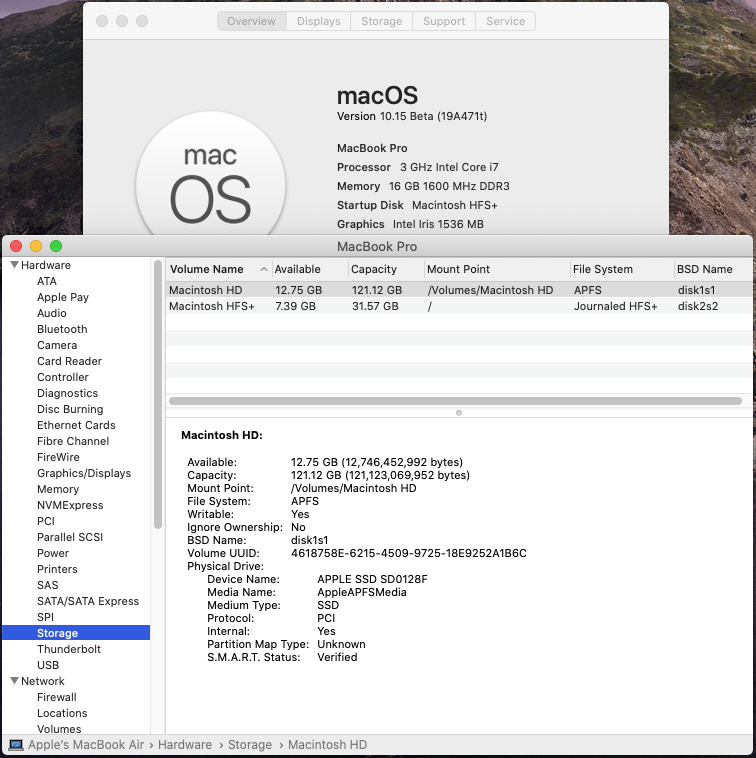Open the Displays tab in About This Mac

click(x=319, y=21)
